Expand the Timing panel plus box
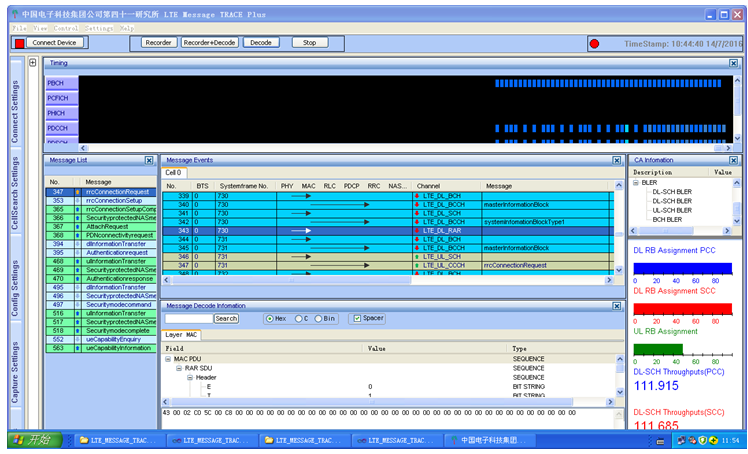 point(33,62)
